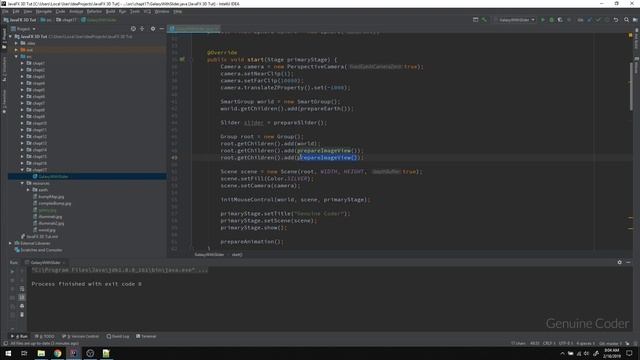Click the Git branch widget in status bar

click(611, 343)
